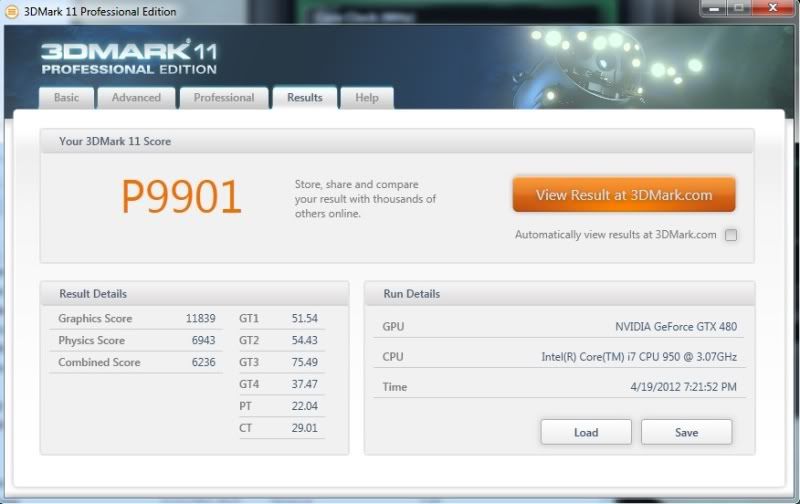Close the 3DMark 11 window
800x504 pixels.
773,8
